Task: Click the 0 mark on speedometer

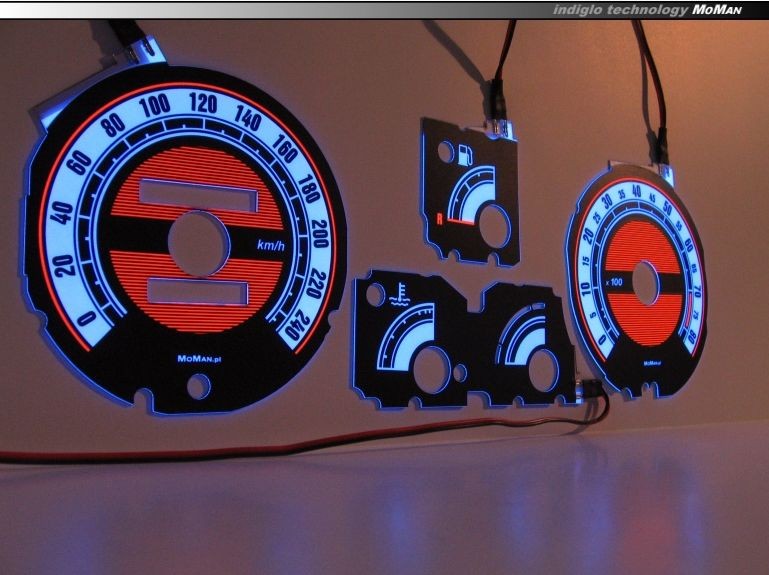Action: point(86,319)
